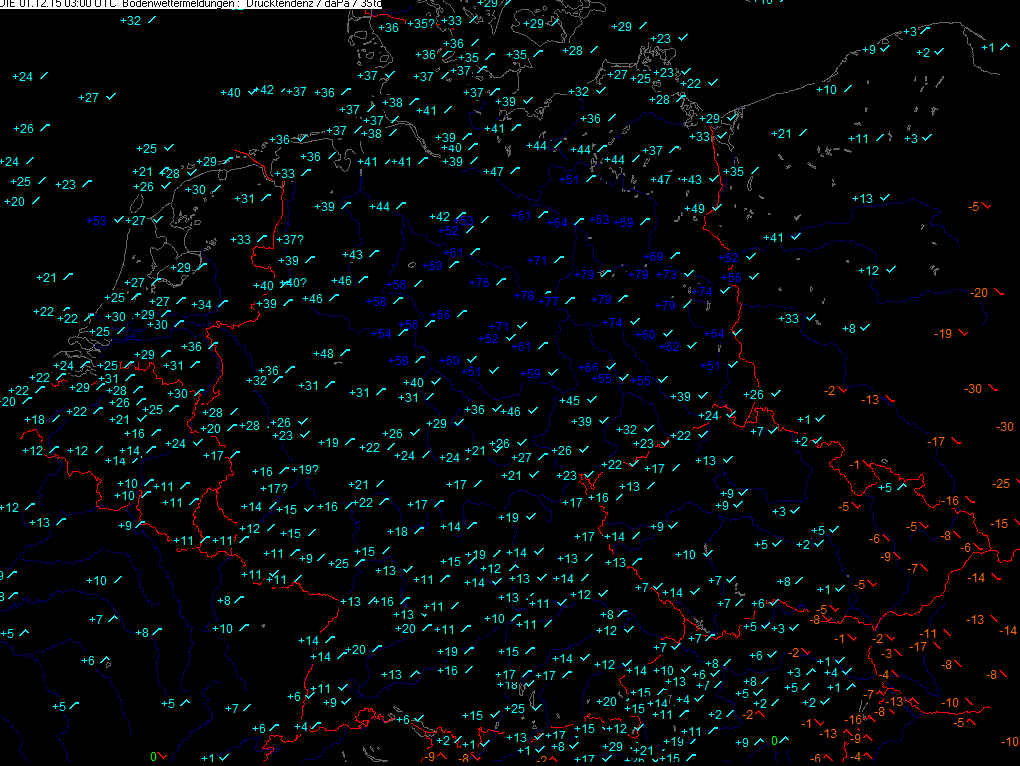This screenshot has height=766, width=1020.
Task: Click the +54 pressure tendency reading
Action: pos(381,333)
